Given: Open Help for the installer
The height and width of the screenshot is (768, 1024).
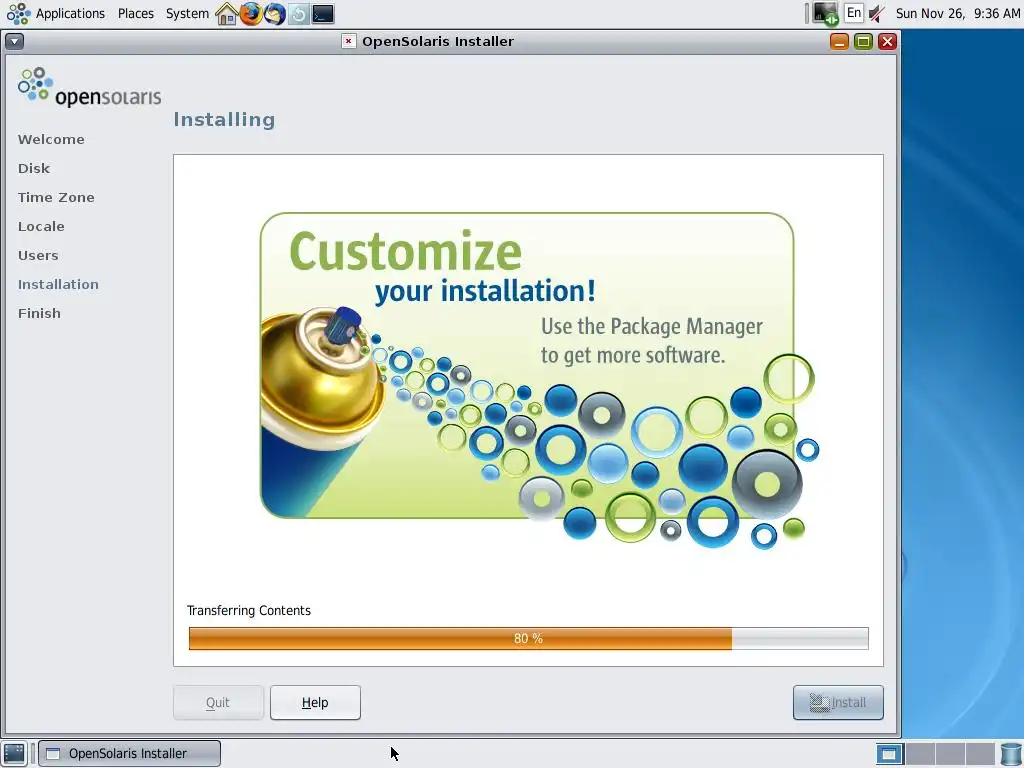Looking at the screenshot, I should [315, 703].
